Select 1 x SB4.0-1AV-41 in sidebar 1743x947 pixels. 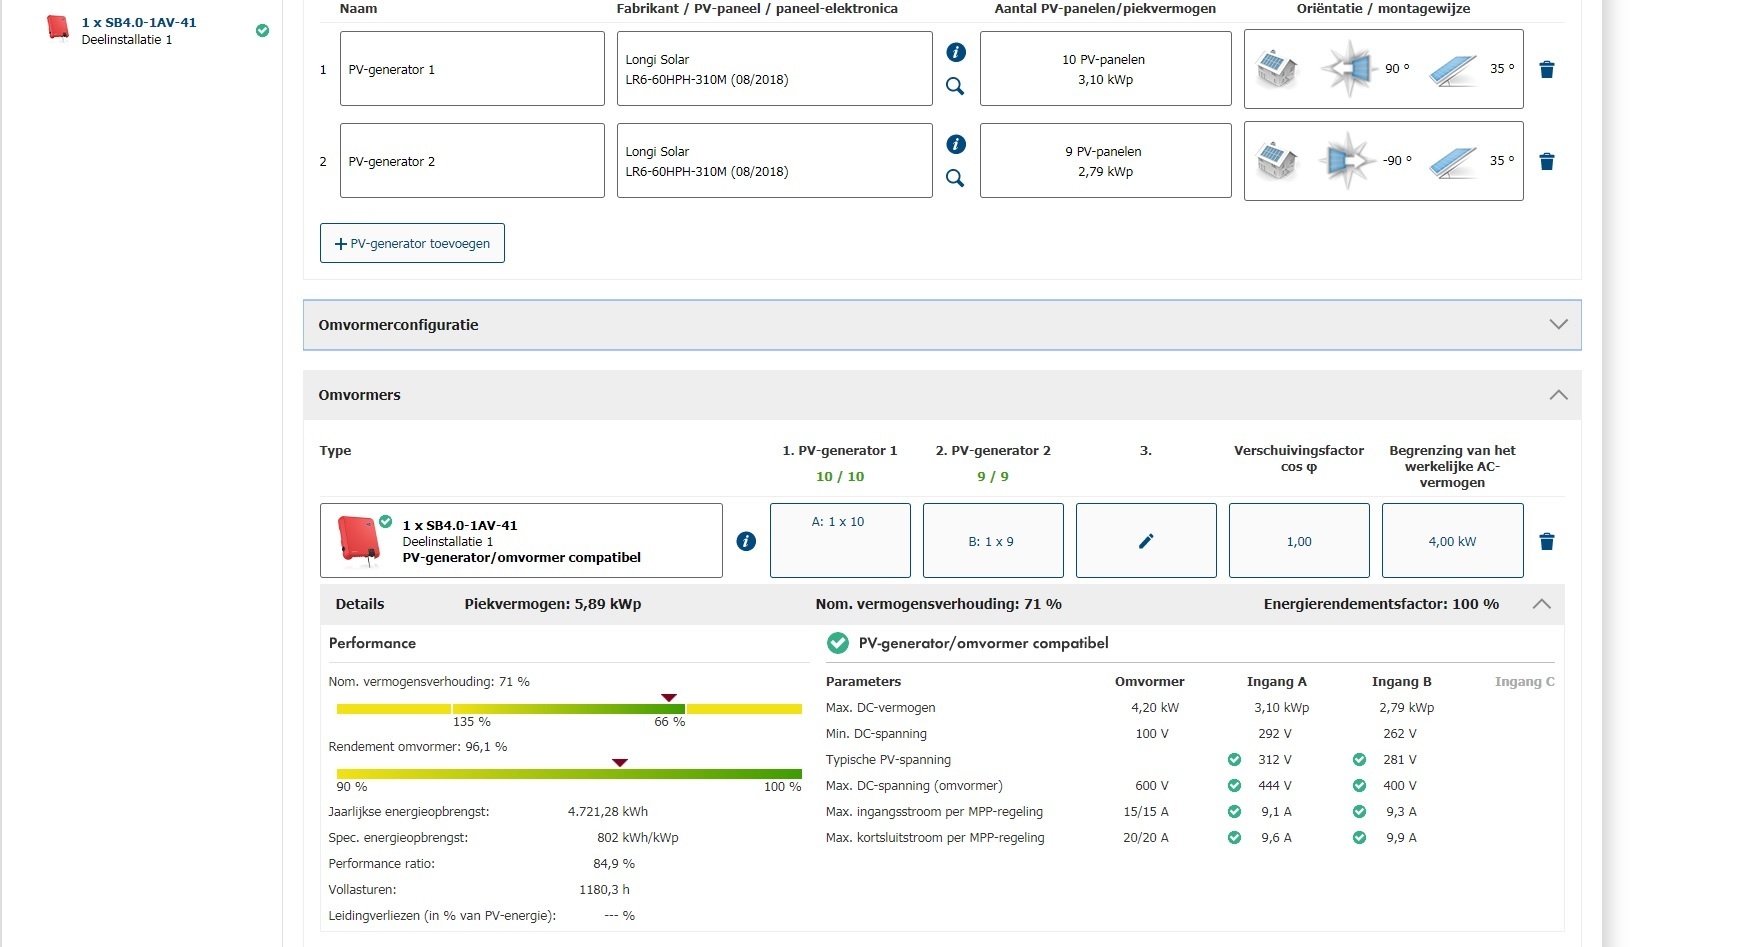point(139,22)
